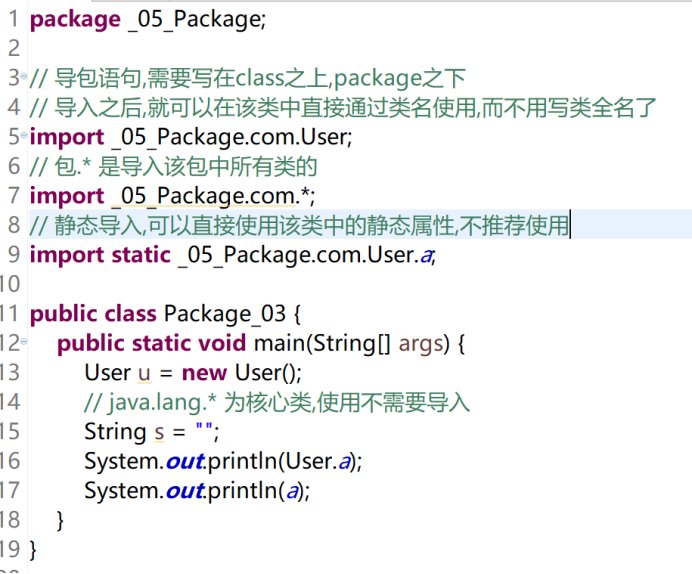The width and height of the screenshot is (692, 574).
Task: Click line number 8 in the gutter
Action: (14, 225)
